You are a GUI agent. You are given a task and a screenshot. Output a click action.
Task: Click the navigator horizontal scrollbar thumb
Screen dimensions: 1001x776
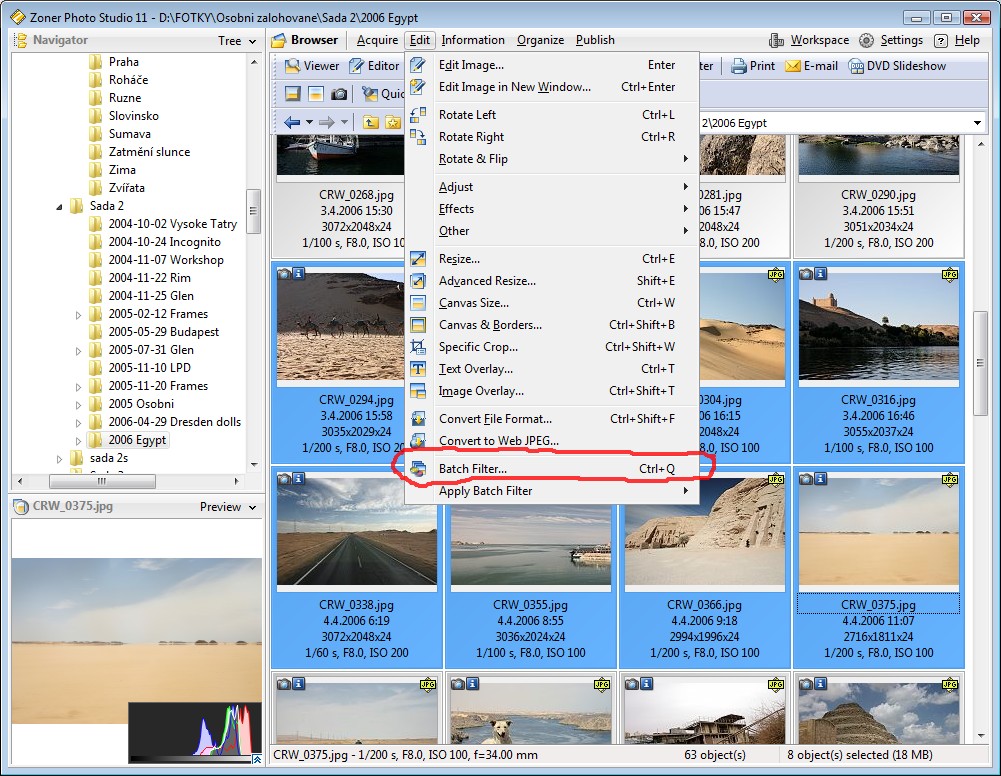[102, 481]
